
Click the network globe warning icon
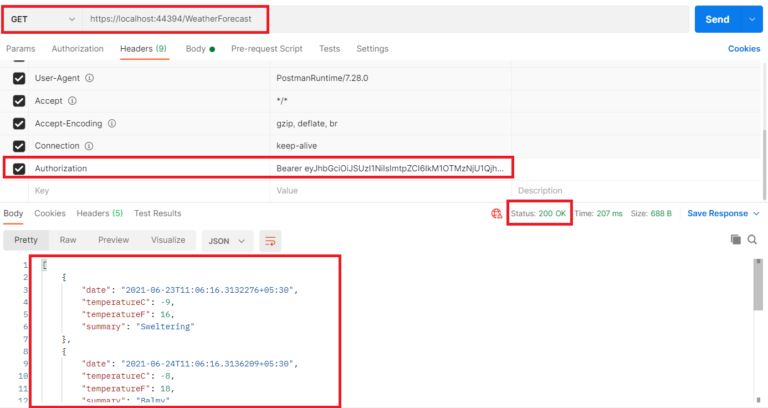point(497,214)
